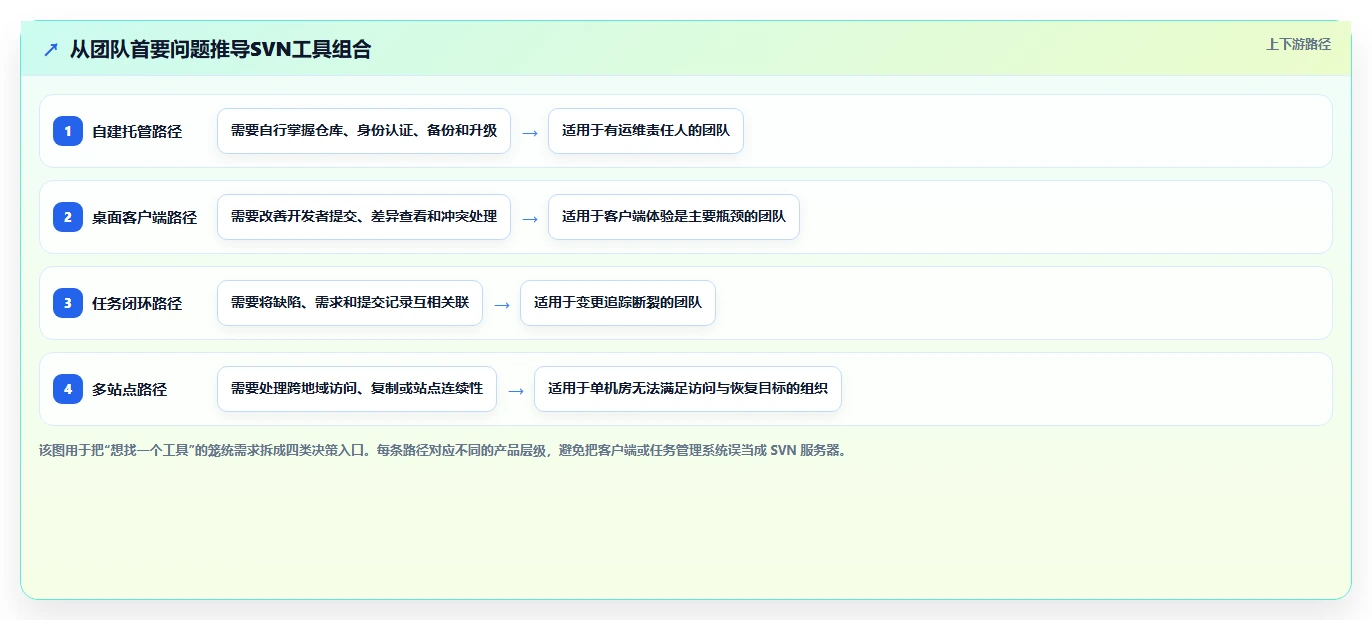Click the heading 从团队首要问题推导SVN工具组合
Image resolution: width=1372 pixels, height=620 pixels.
pos(220,49)
